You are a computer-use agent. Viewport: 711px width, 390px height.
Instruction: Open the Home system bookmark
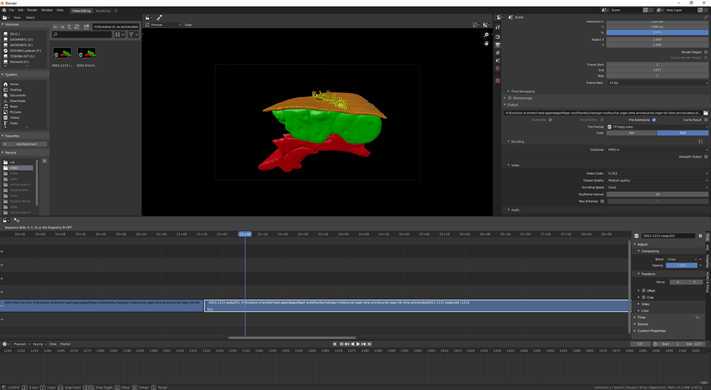pos(14,84)
